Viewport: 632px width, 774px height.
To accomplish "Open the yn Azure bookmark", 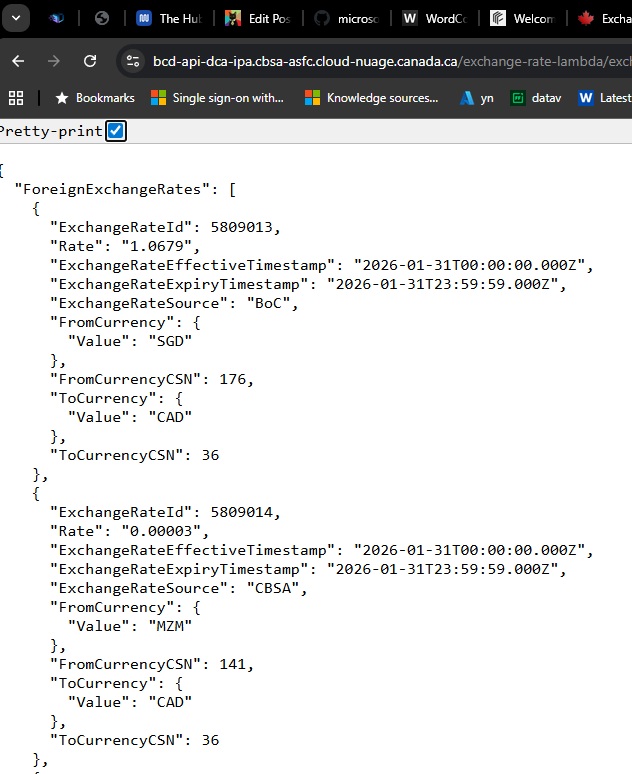I will tap(476, 98).
